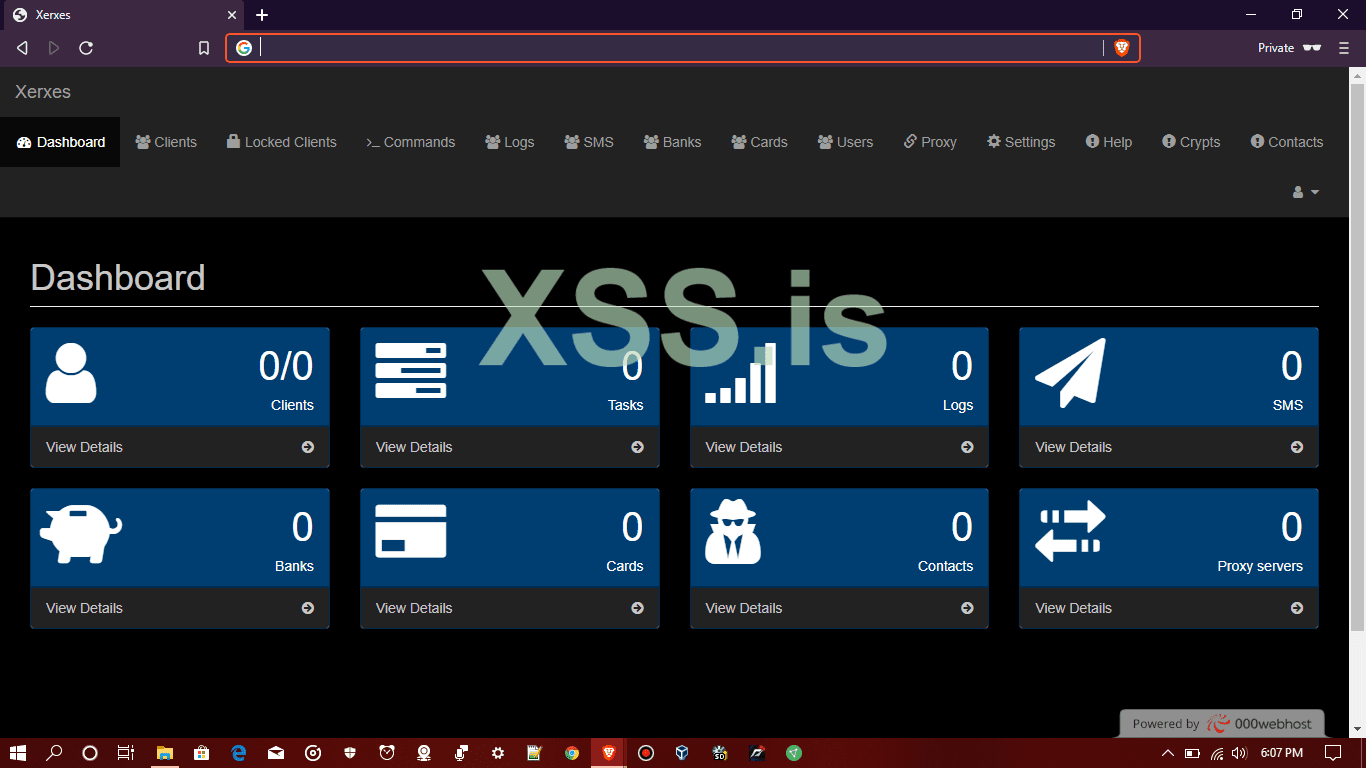View Details of the Banks card
Image resolution: width=1366 pixels, height=768 pixels.
pos(180,608)
